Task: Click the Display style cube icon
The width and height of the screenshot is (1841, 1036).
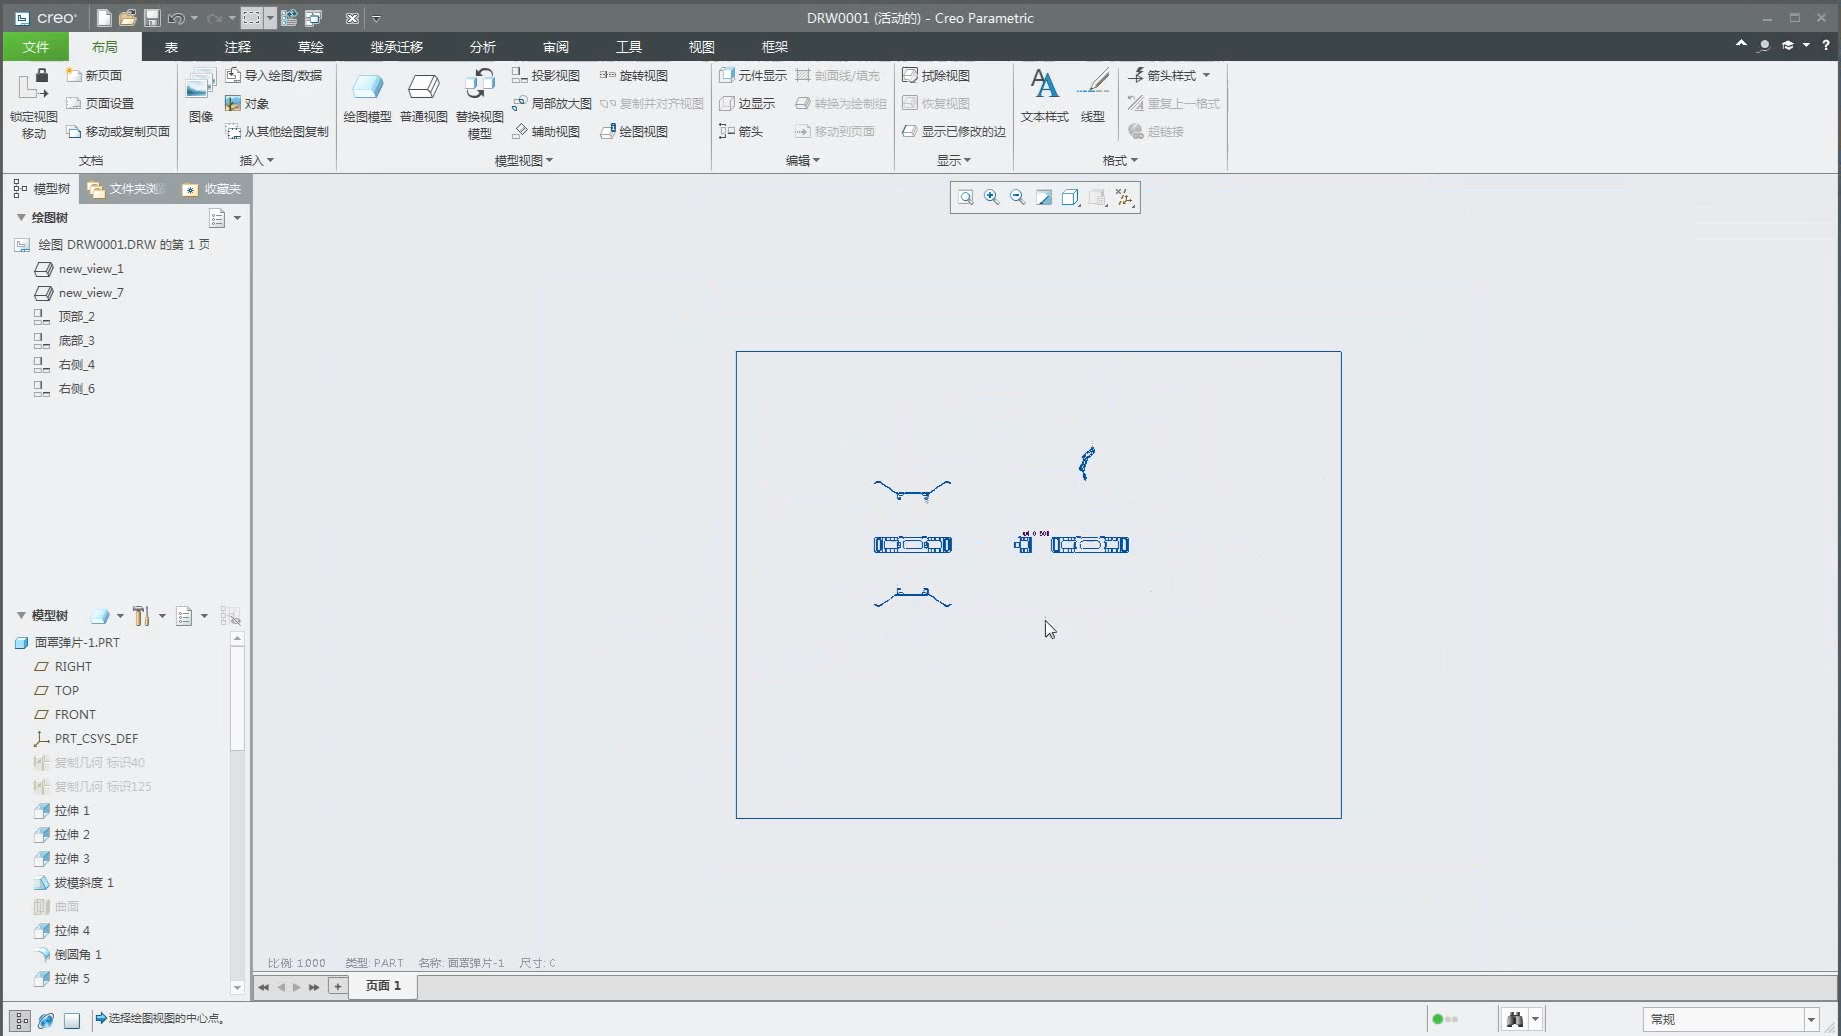Action: [1070, 198]
